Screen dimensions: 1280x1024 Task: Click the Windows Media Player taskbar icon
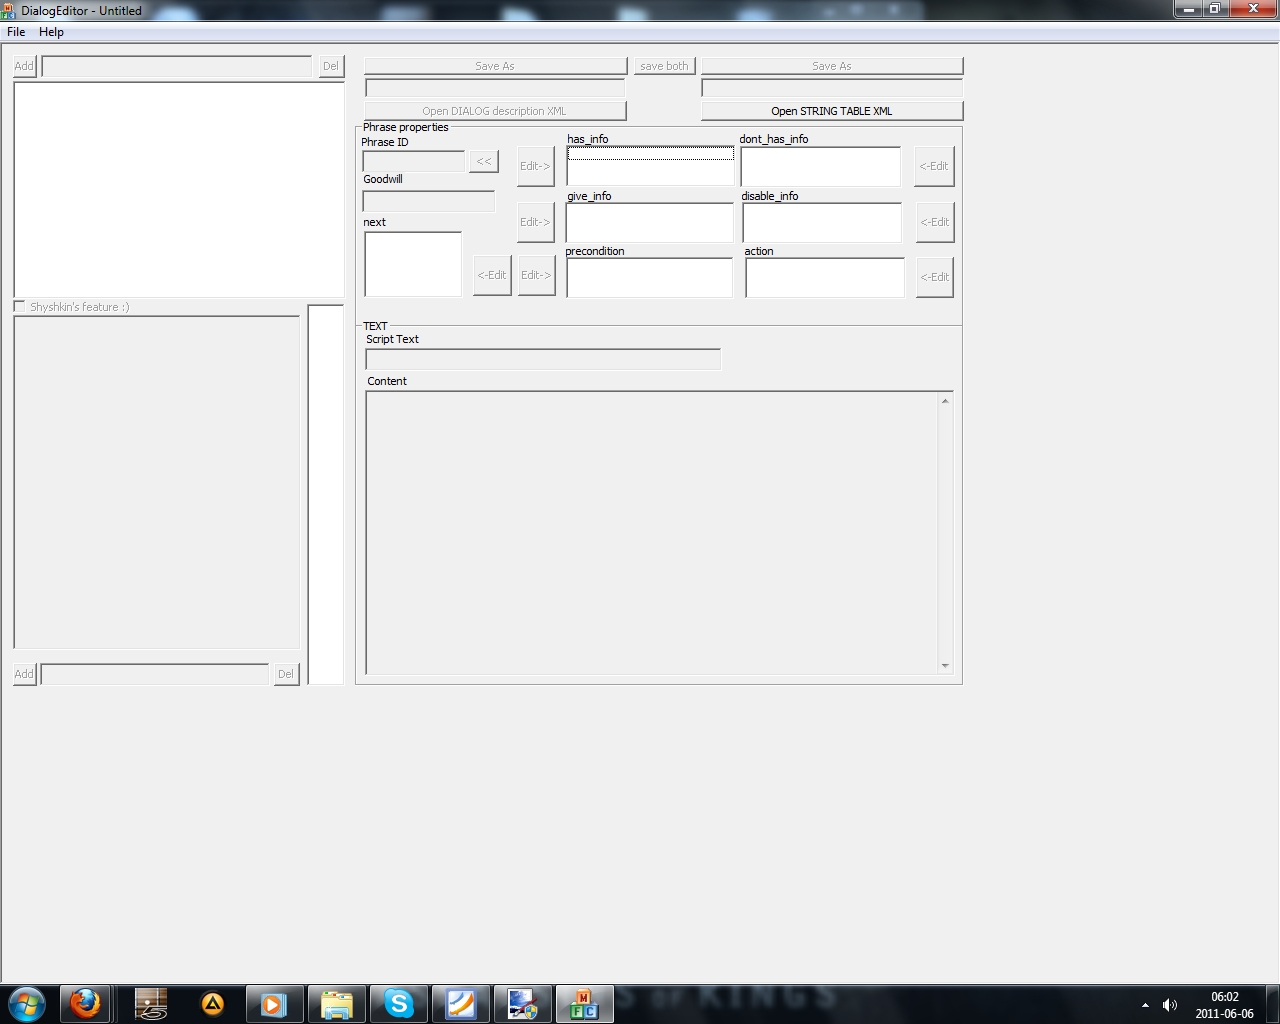point(274,1003)
